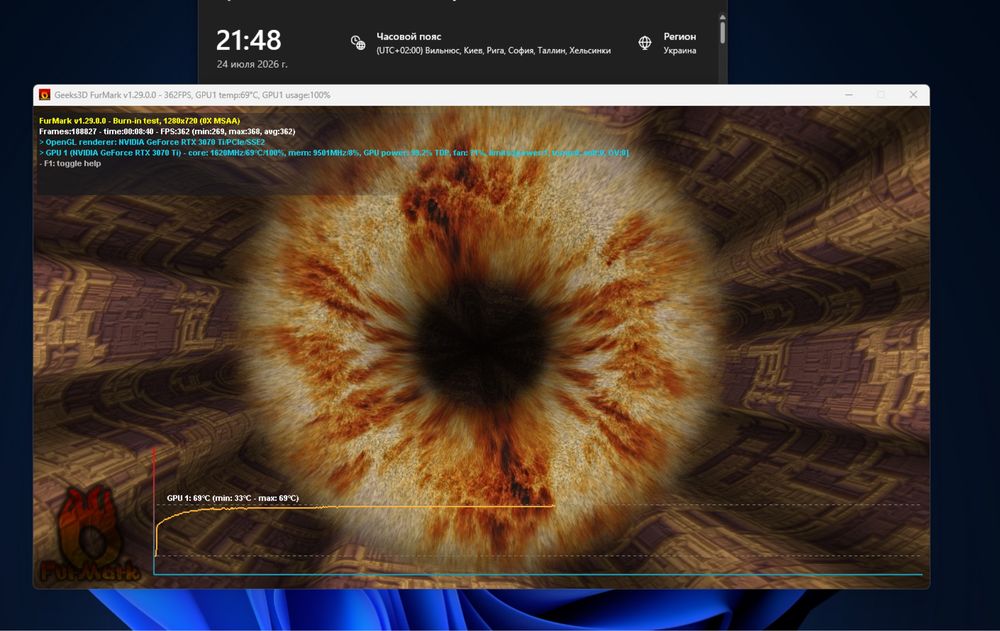Viewport: 1000px width, 631px height.
Task: Click the orange temperature curve line
Action: [x=355, y=508]
